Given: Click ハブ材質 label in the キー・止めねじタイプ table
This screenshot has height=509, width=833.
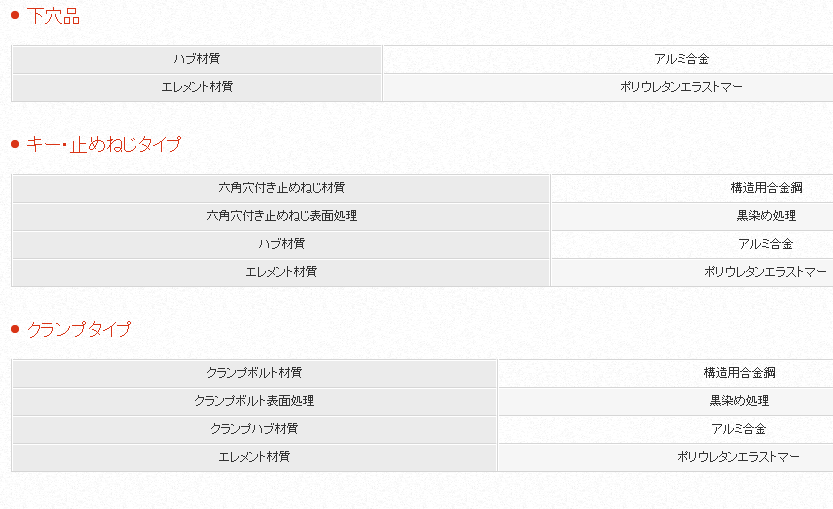Looking at the screenshot, I should 281,244.
